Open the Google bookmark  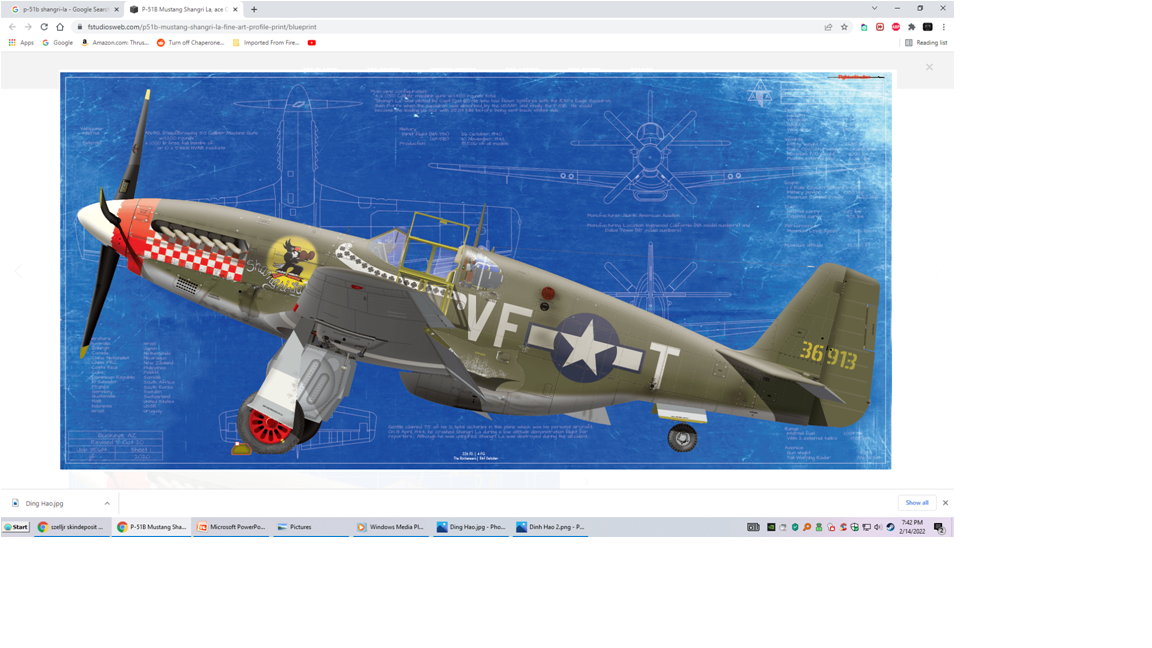pos(57,43)
